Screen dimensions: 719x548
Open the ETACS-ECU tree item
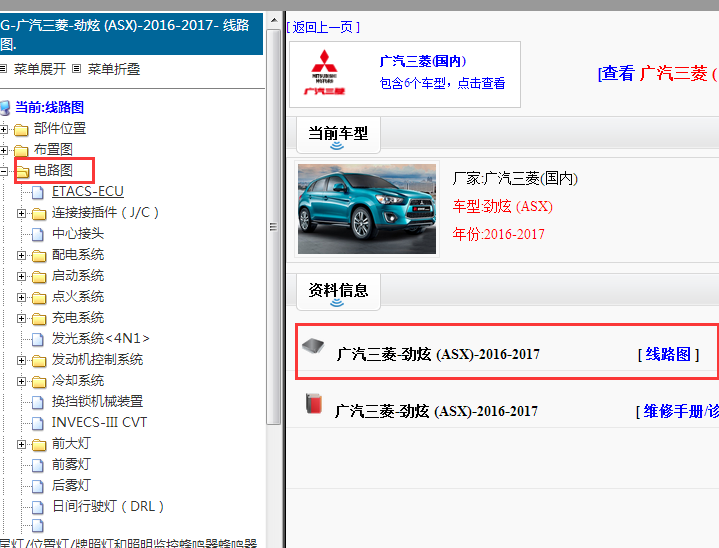coord(88,192)
